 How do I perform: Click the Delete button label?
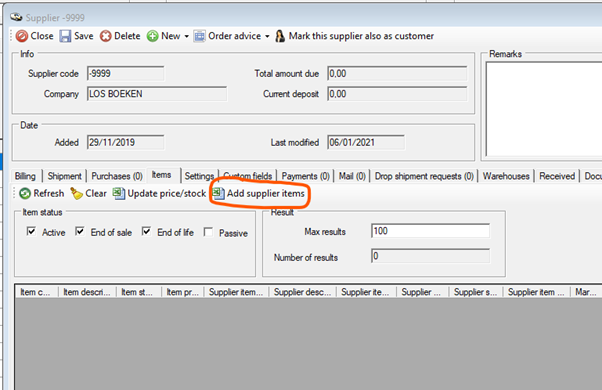pos(127,36)
